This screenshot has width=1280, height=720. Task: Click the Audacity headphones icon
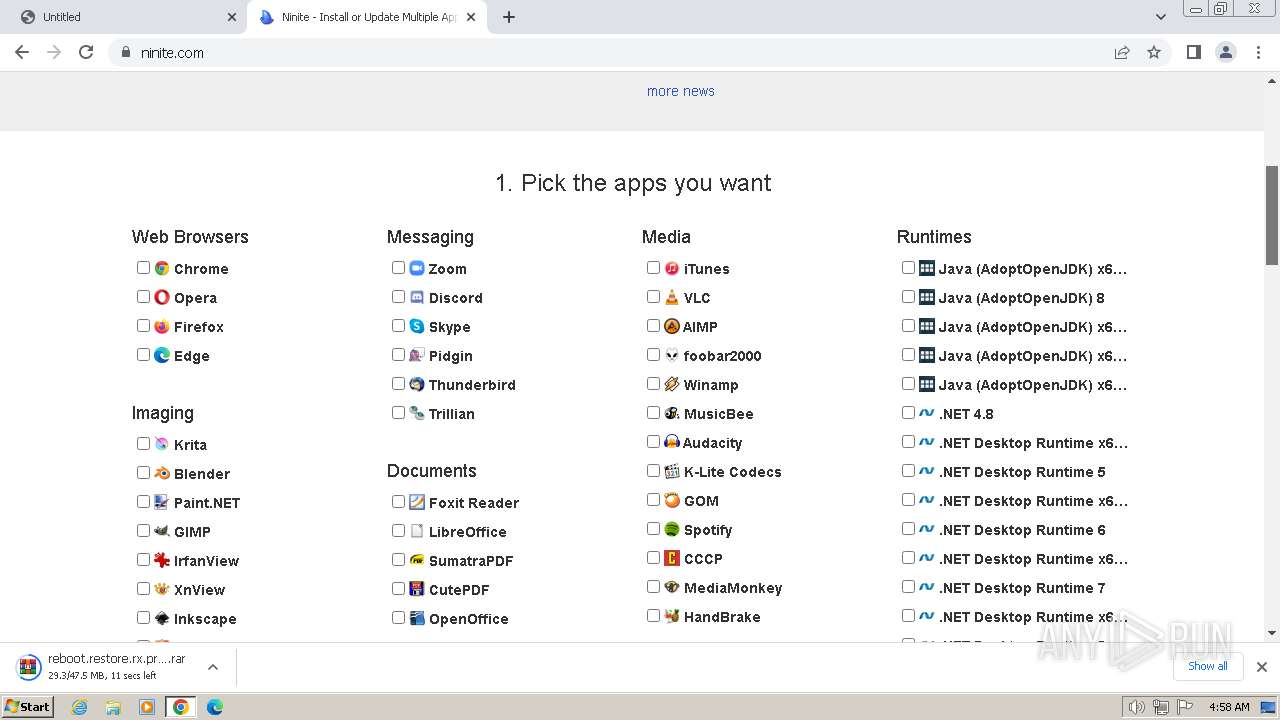tap(672, 442)
